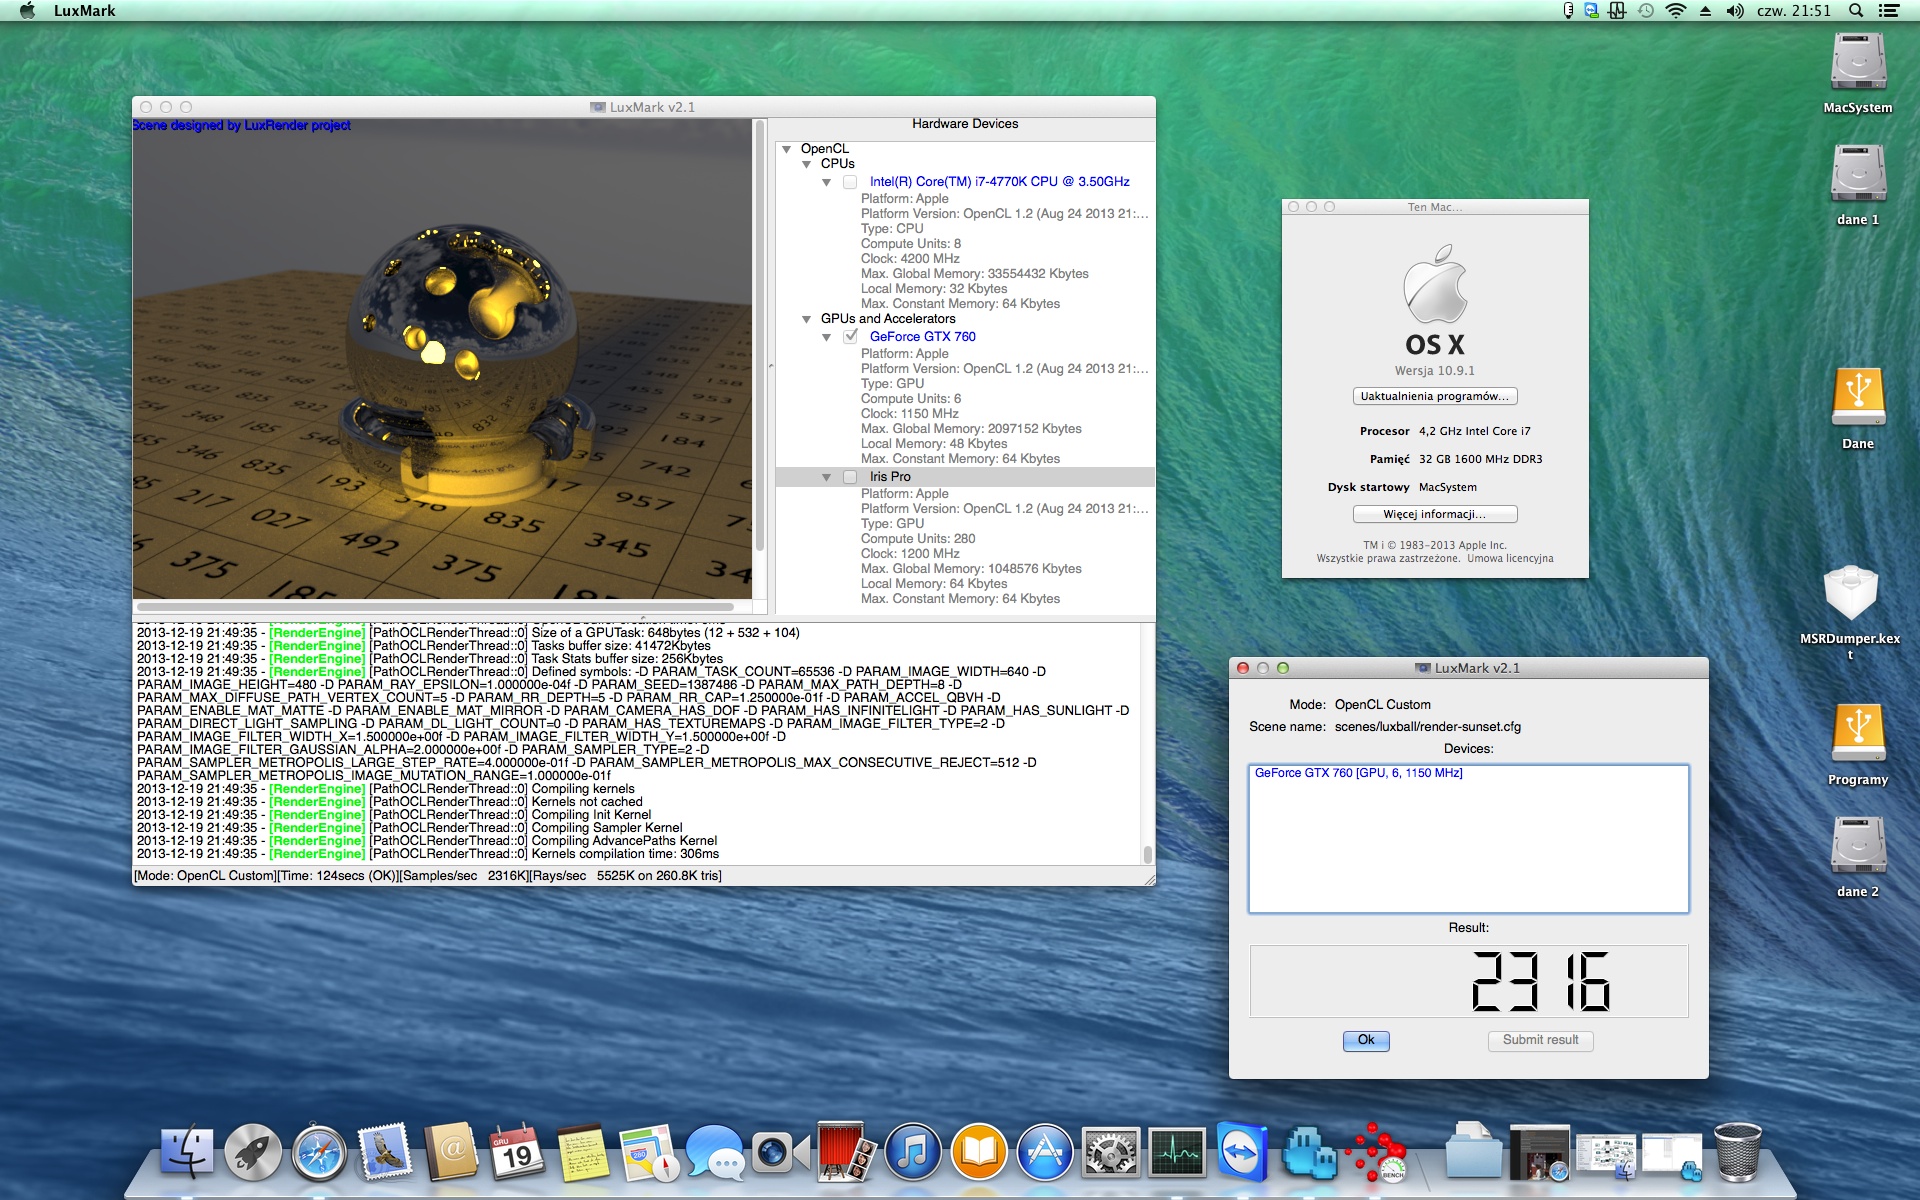Click the eject icon in menu bar

pos(1706,11)
